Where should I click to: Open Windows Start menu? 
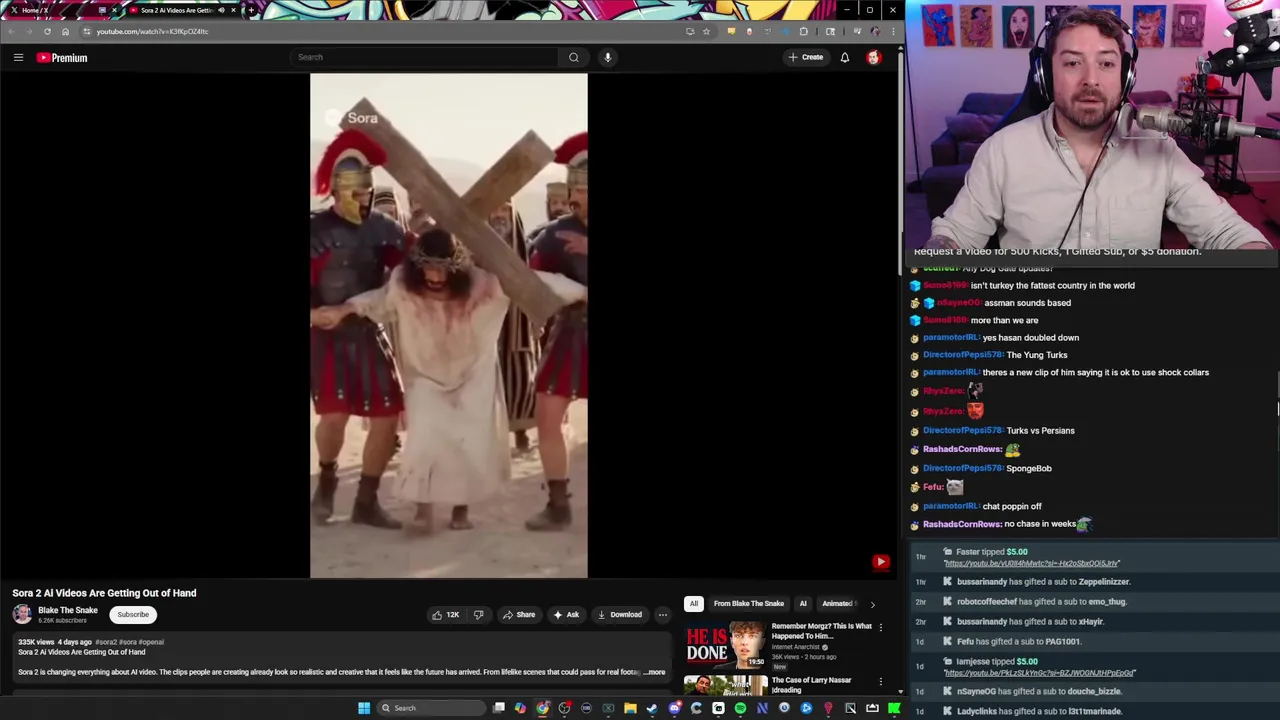364,708
